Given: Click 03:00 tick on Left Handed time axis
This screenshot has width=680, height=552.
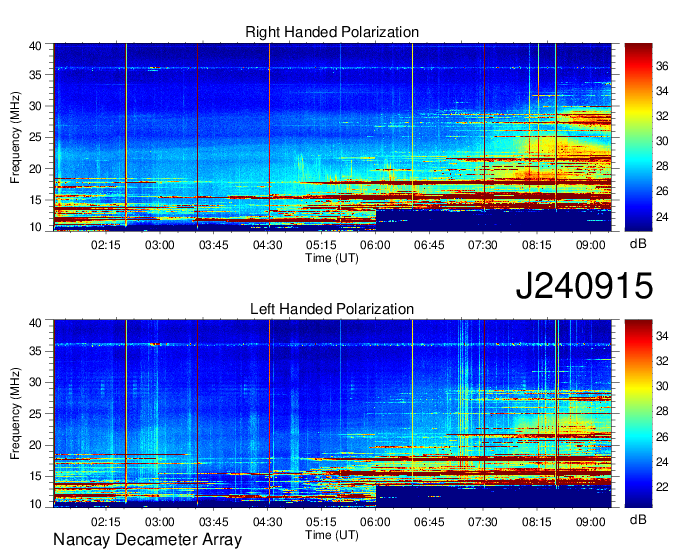Looking at the screenshot, I should [x=160, y=522].
